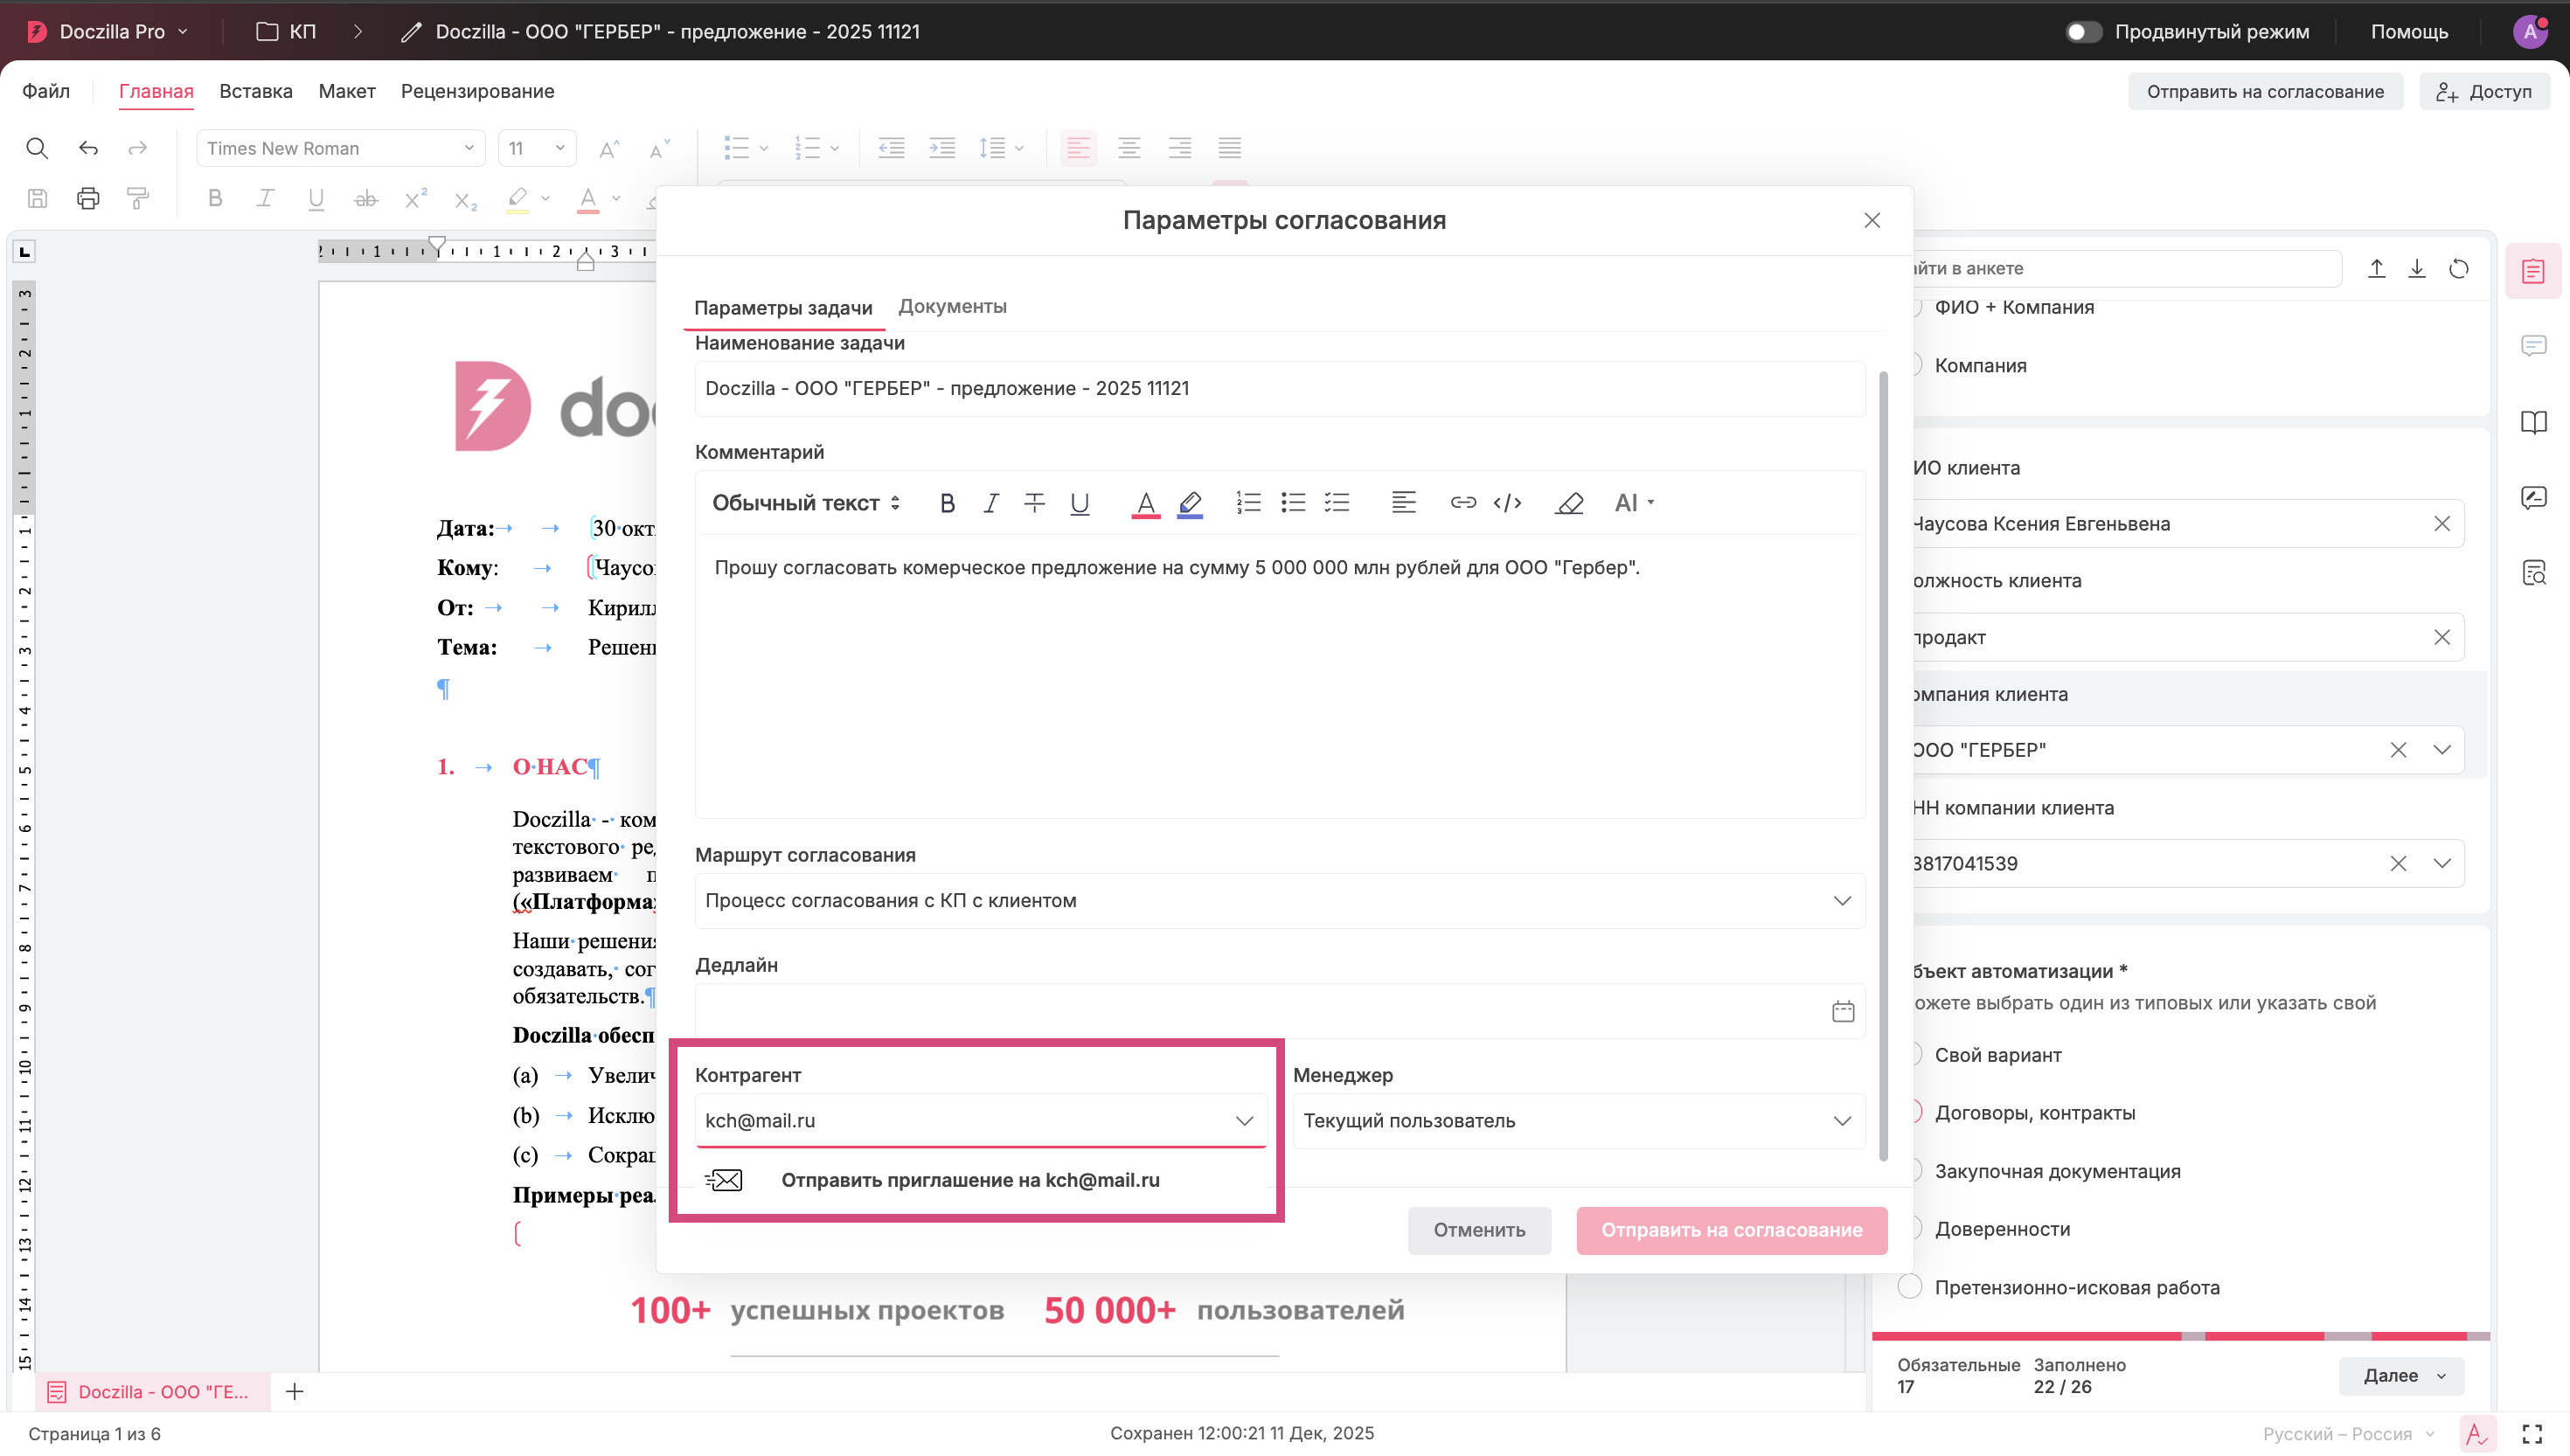Print the document using printer icon
This screenshot has height=1456, width=2570.
88,198
